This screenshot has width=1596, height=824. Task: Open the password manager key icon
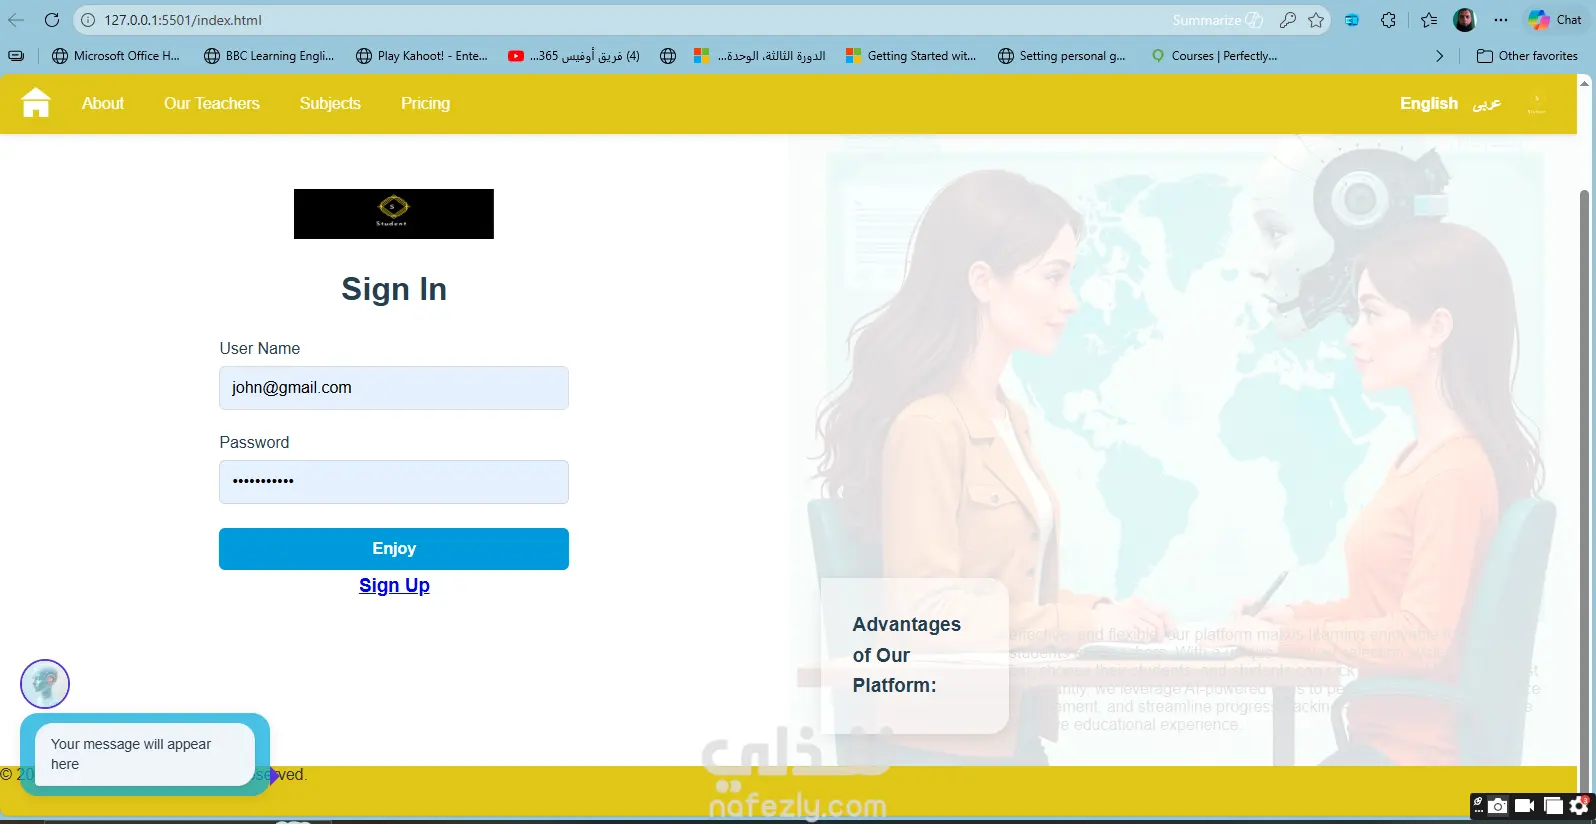click(1288, 20)
